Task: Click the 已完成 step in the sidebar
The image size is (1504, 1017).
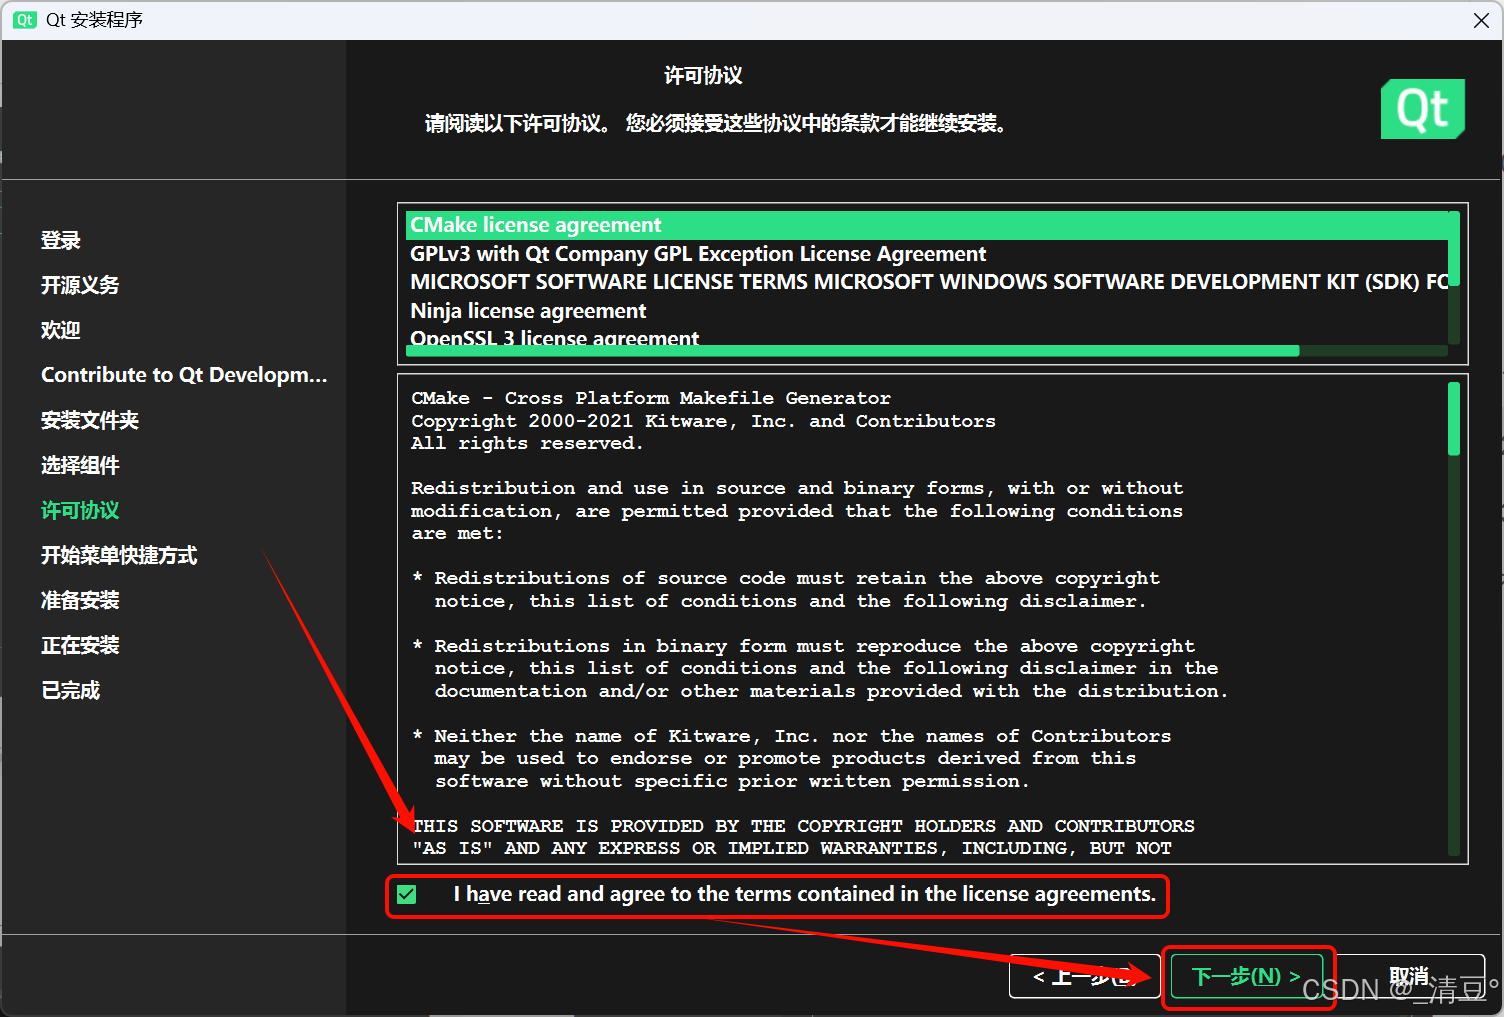Action: [71, 690]
